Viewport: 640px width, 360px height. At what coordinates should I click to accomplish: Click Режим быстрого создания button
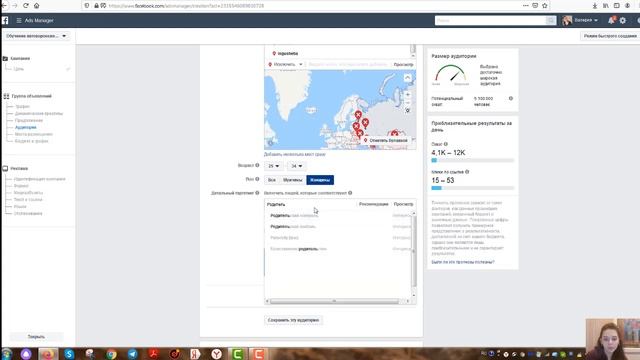coord(610,36)
